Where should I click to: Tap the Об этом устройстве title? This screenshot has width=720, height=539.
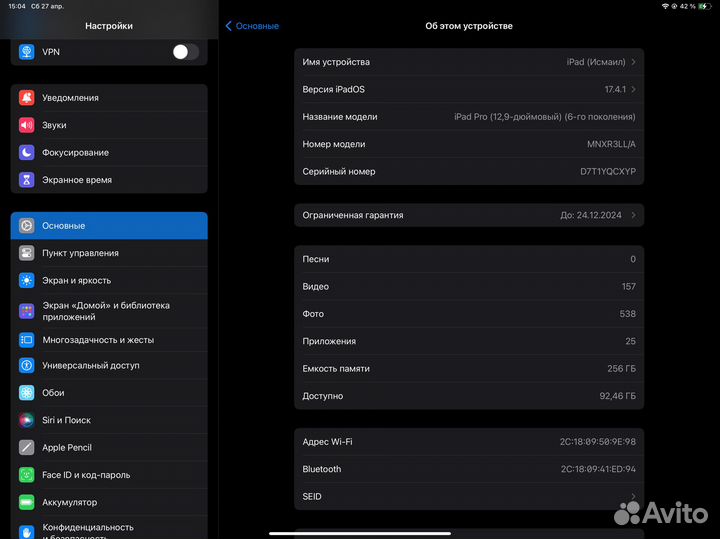pos(469,26)
